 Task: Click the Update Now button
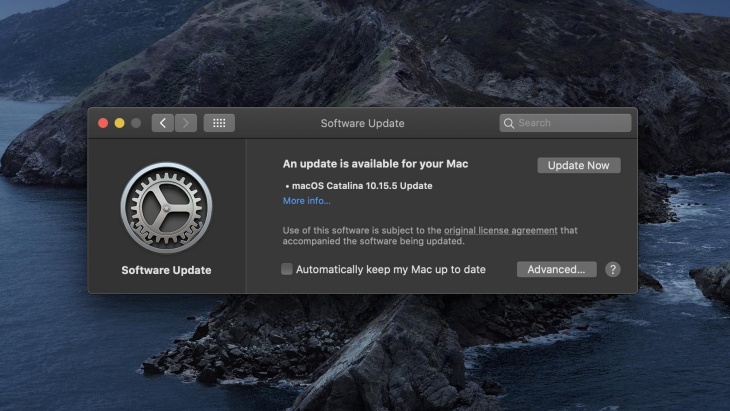pyautogui.click(x=579, y=165)
